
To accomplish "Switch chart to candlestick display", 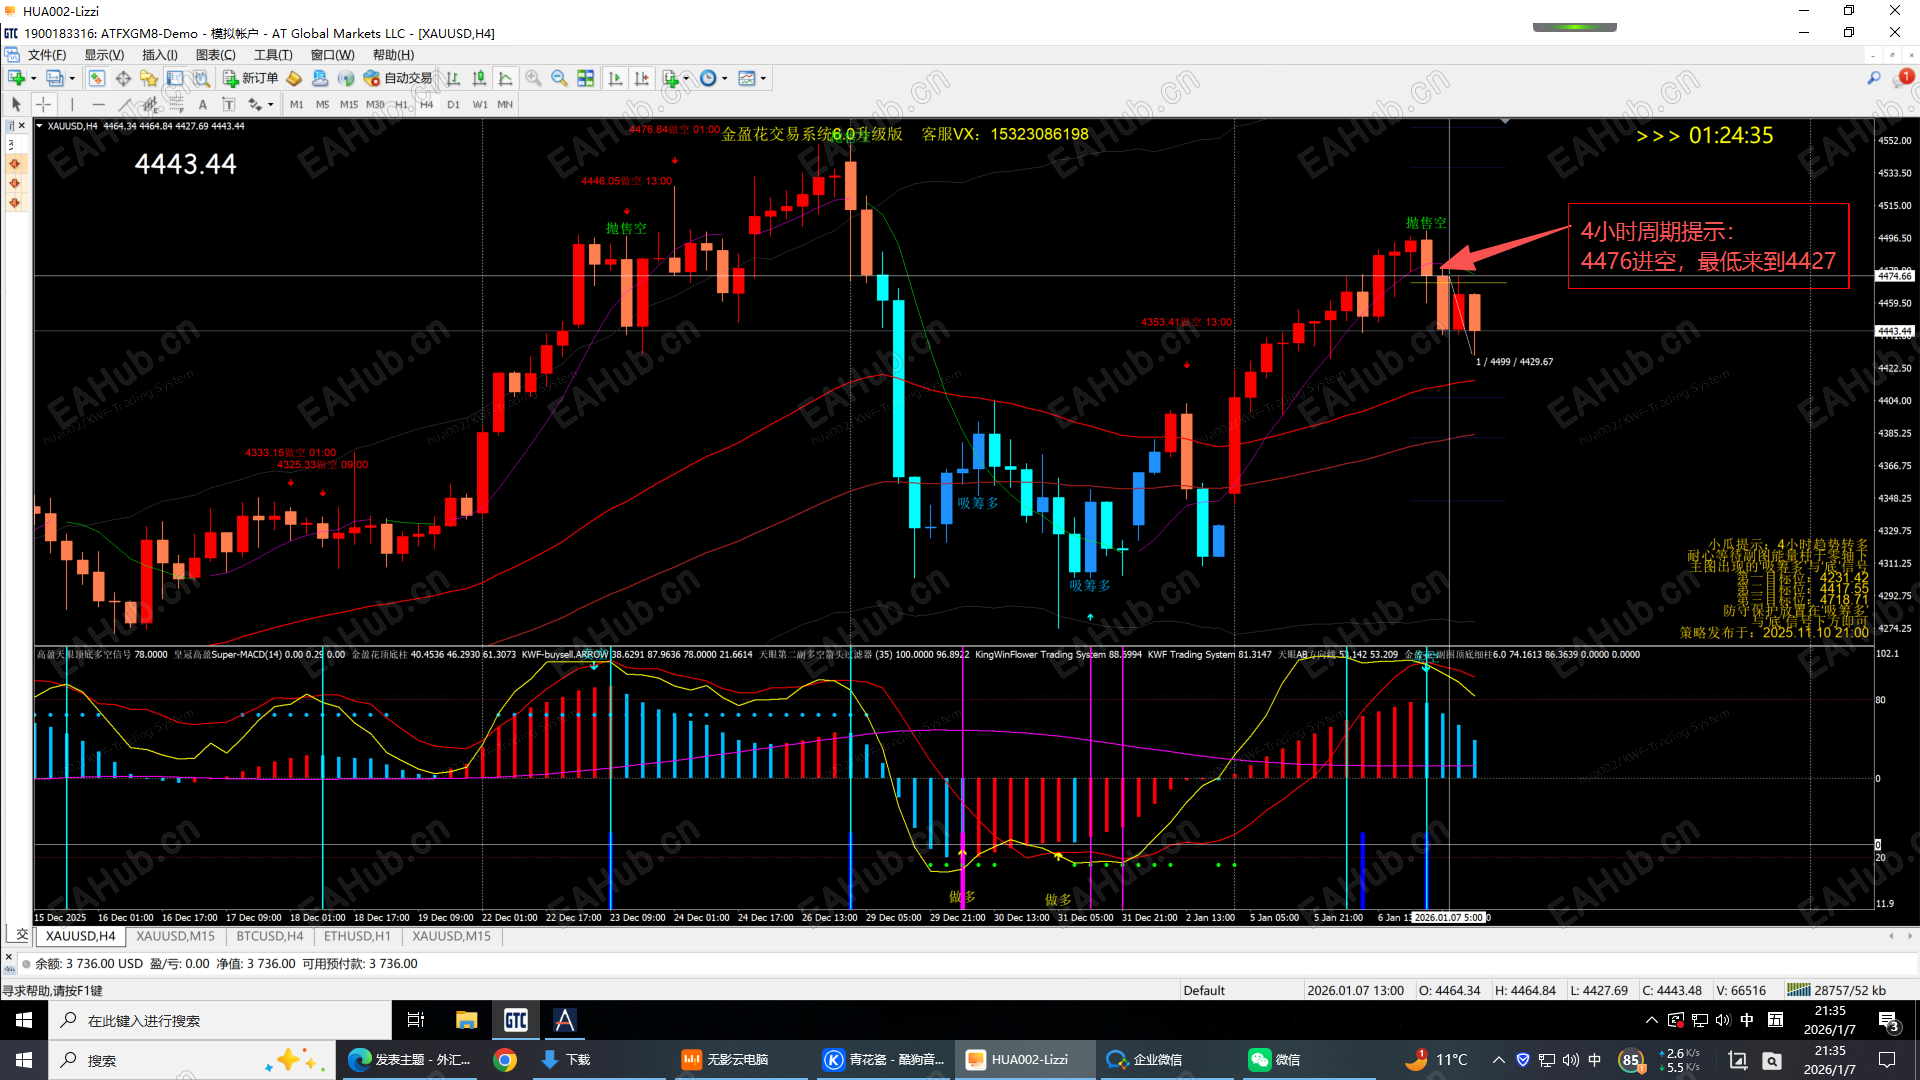I will point(480,78).
